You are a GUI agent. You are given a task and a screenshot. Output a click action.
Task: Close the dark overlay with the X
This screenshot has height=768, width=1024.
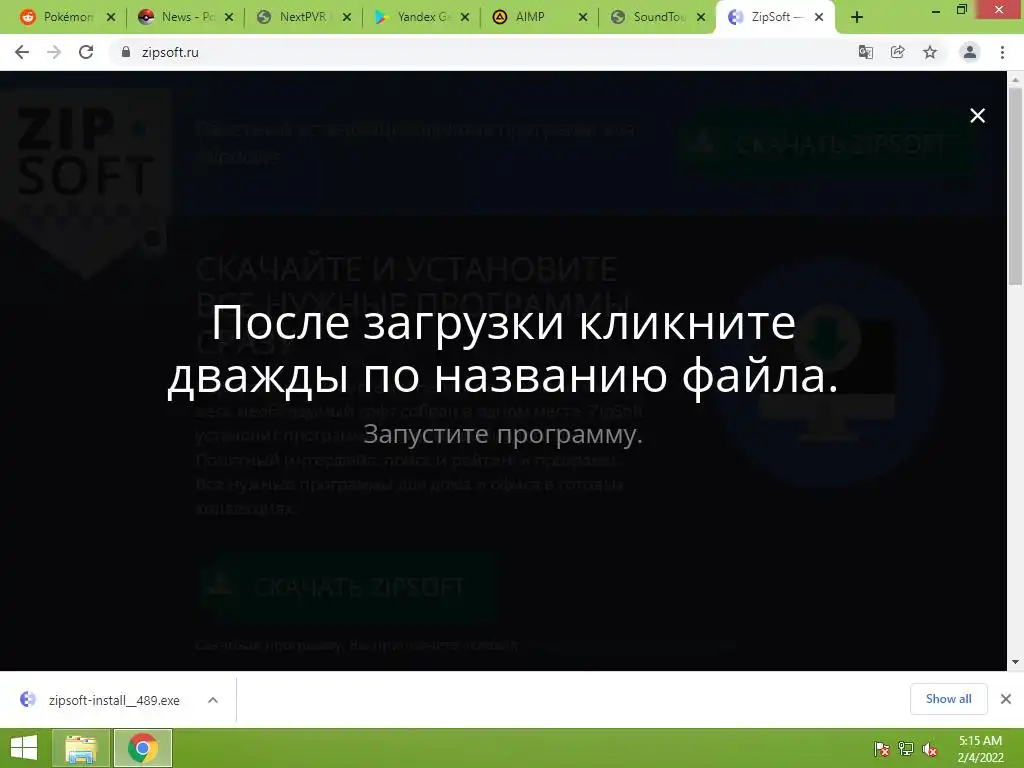point(977,116)
